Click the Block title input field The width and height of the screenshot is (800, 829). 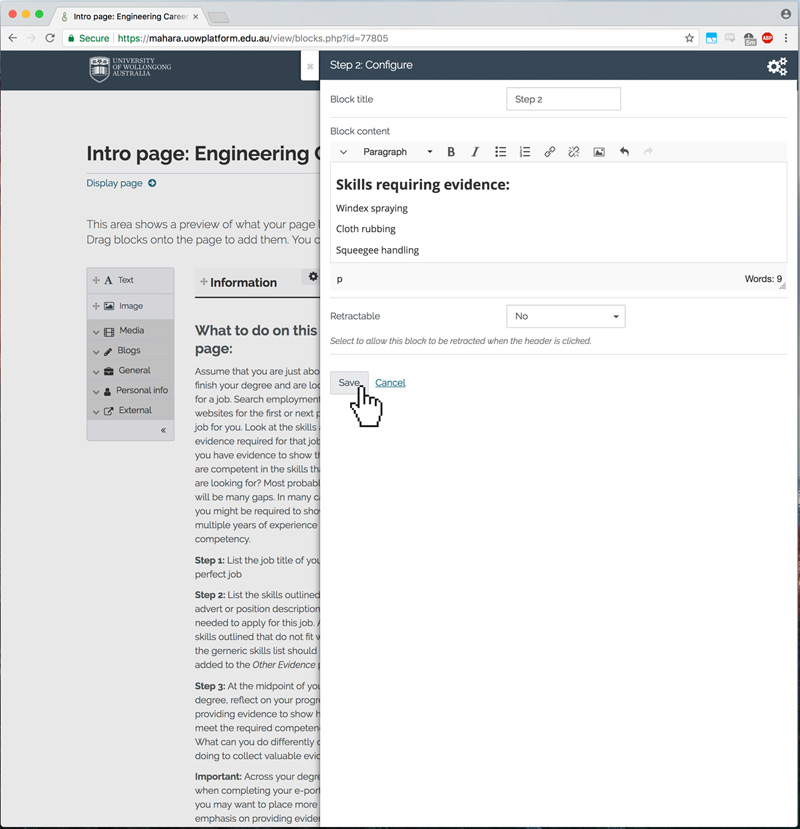(x=563, y=99)
